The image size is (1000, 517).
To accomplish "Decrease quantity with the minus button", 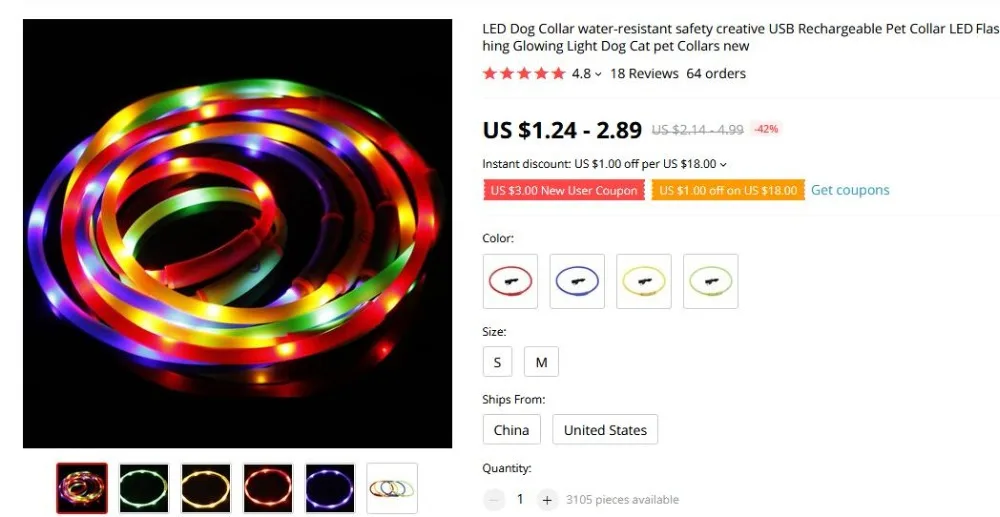I will click(494, 500).
